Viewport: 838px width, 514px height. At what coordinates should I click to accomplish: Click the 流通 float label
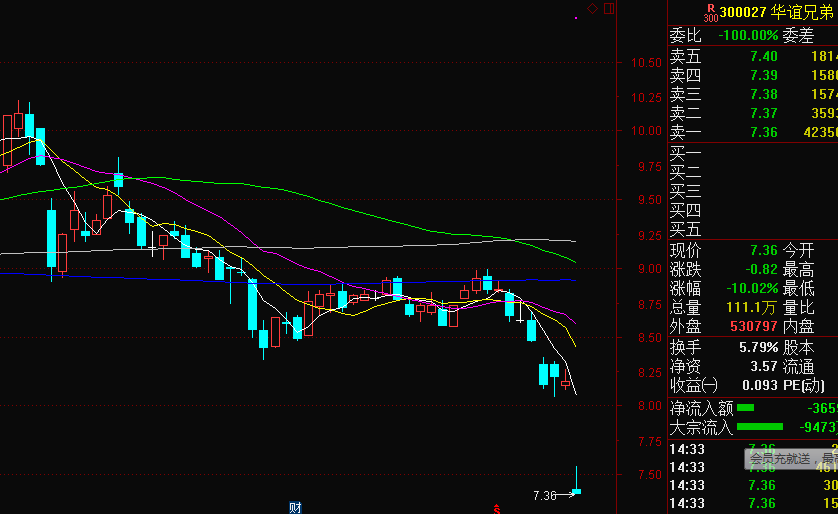click(798, 367)
